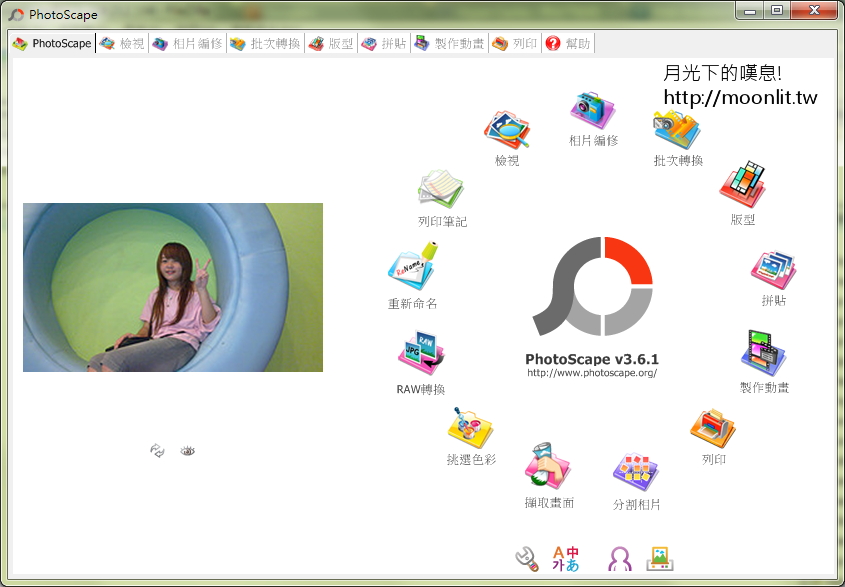845x587 pixels.
Task: Click the refresh arrows icon below the photo
Action: [157, 451]
